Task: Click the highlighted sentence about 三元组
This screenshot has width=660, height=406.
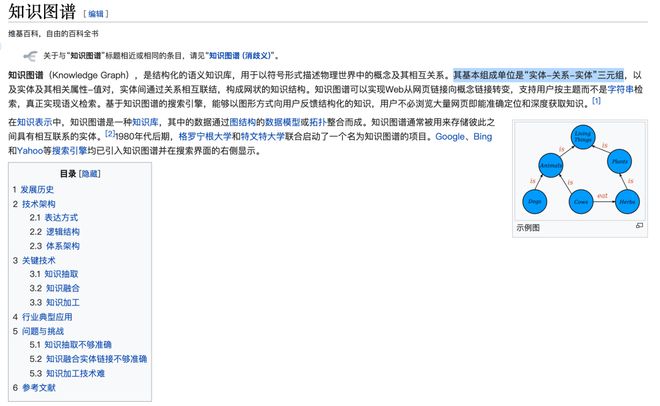Action: coord(538,75)
